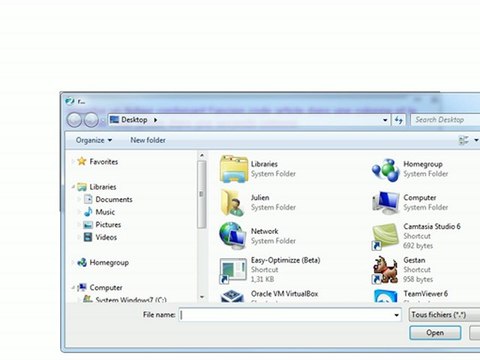This screenshot has width=480, height=360.
Task: Select the Gestan dog shortcut icon
Action: [x=385, y=270]
